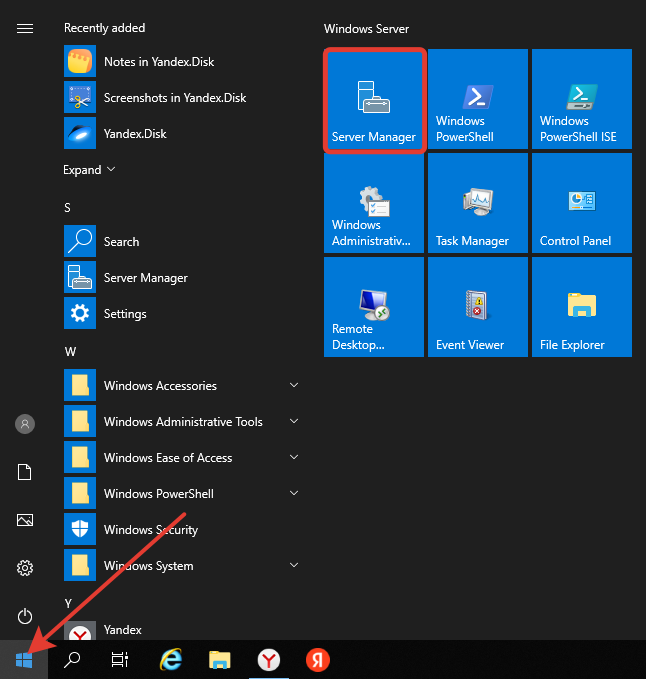Launch the Event Viewer tile
Screen dimensions: 646x679
[478, 307]
